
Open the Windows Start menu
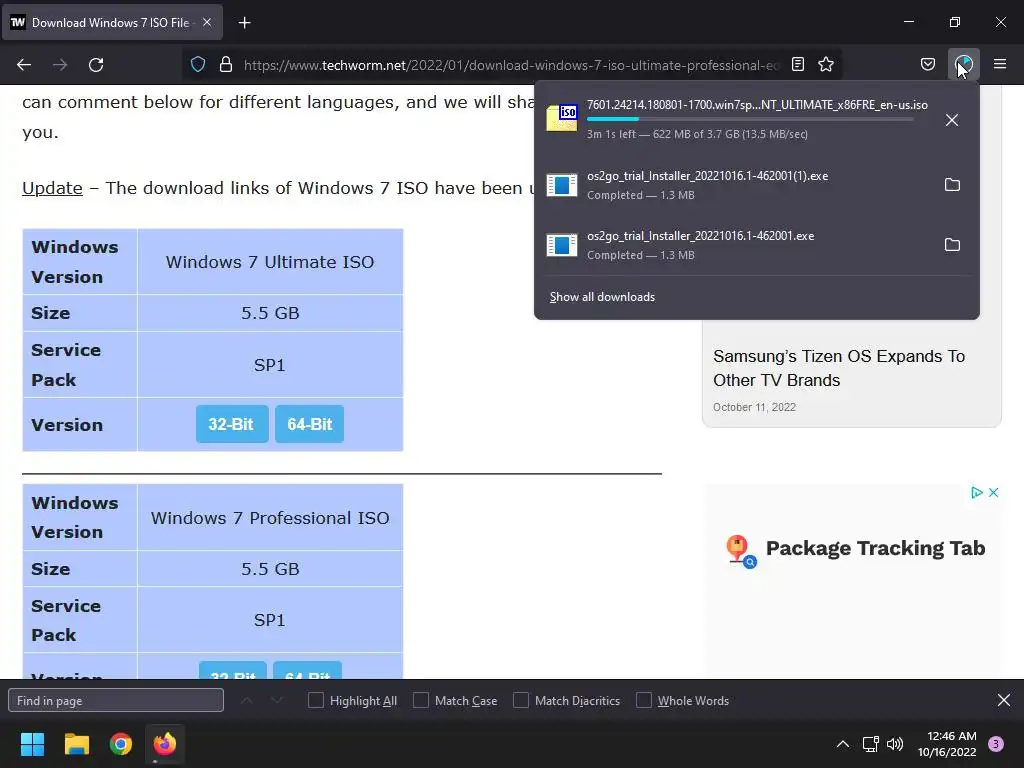pos(33,744)
